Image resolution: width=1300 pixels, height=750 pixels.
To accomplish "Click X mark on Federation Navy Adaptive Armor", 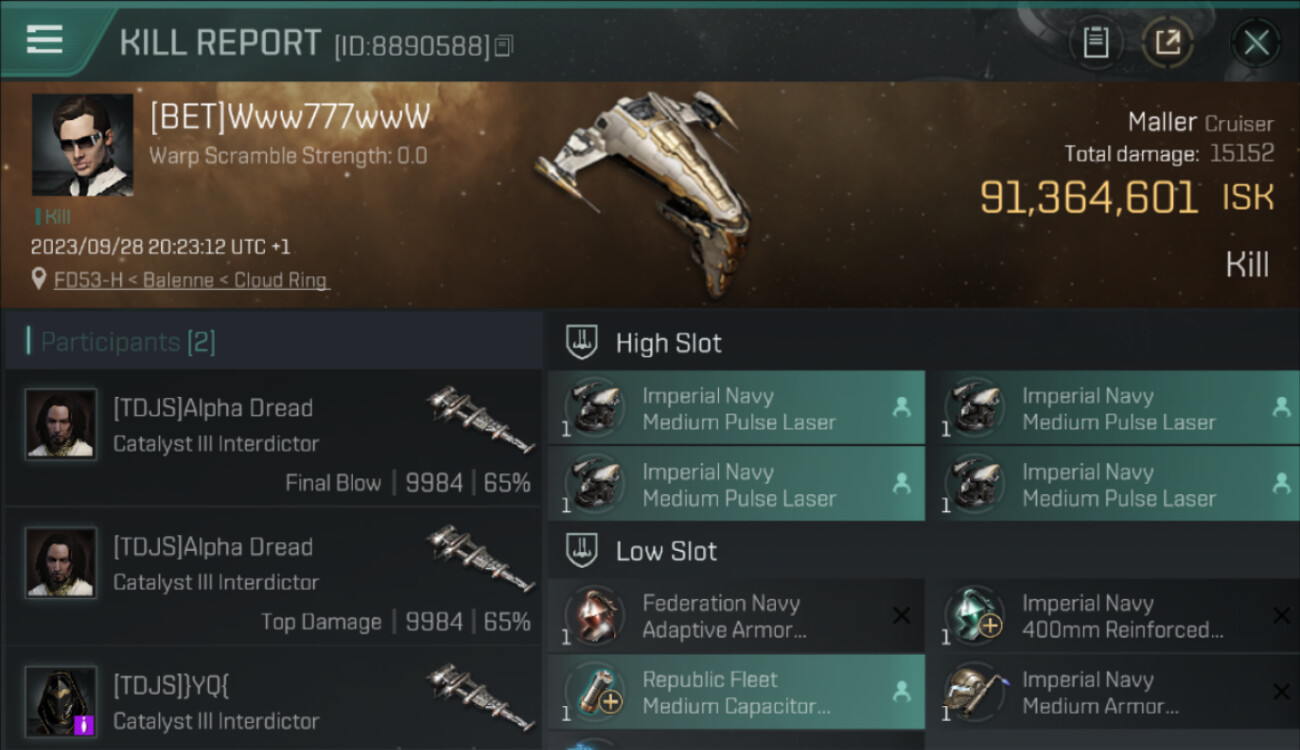I will click(x=901, y=615).
